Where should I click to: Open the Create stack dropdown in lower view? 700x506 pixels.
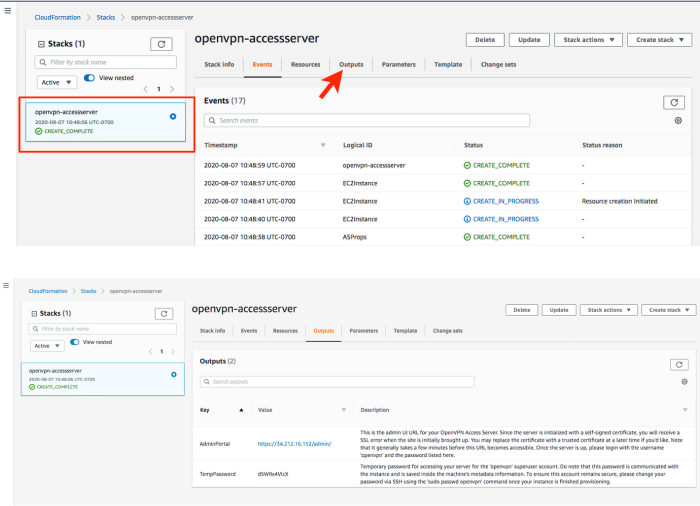coord(668,310)
